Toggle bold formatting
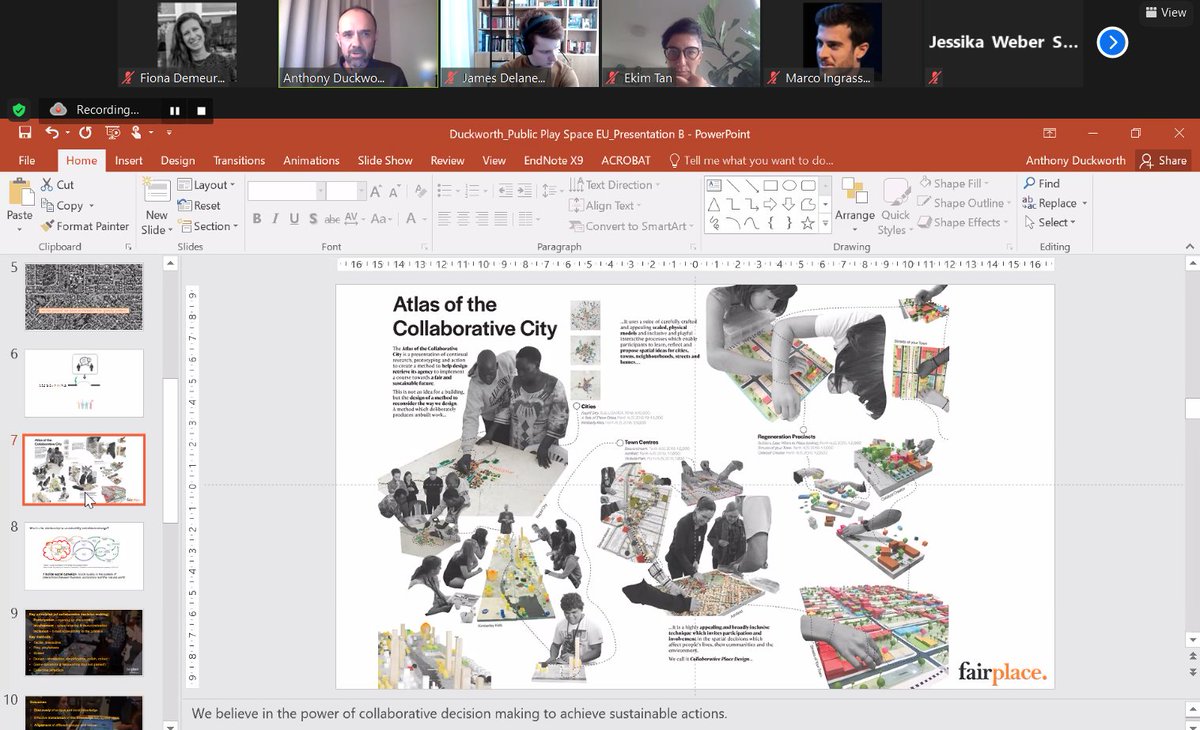The width and height of the screenshot is (1200, 730). click(x=257, y=218)
